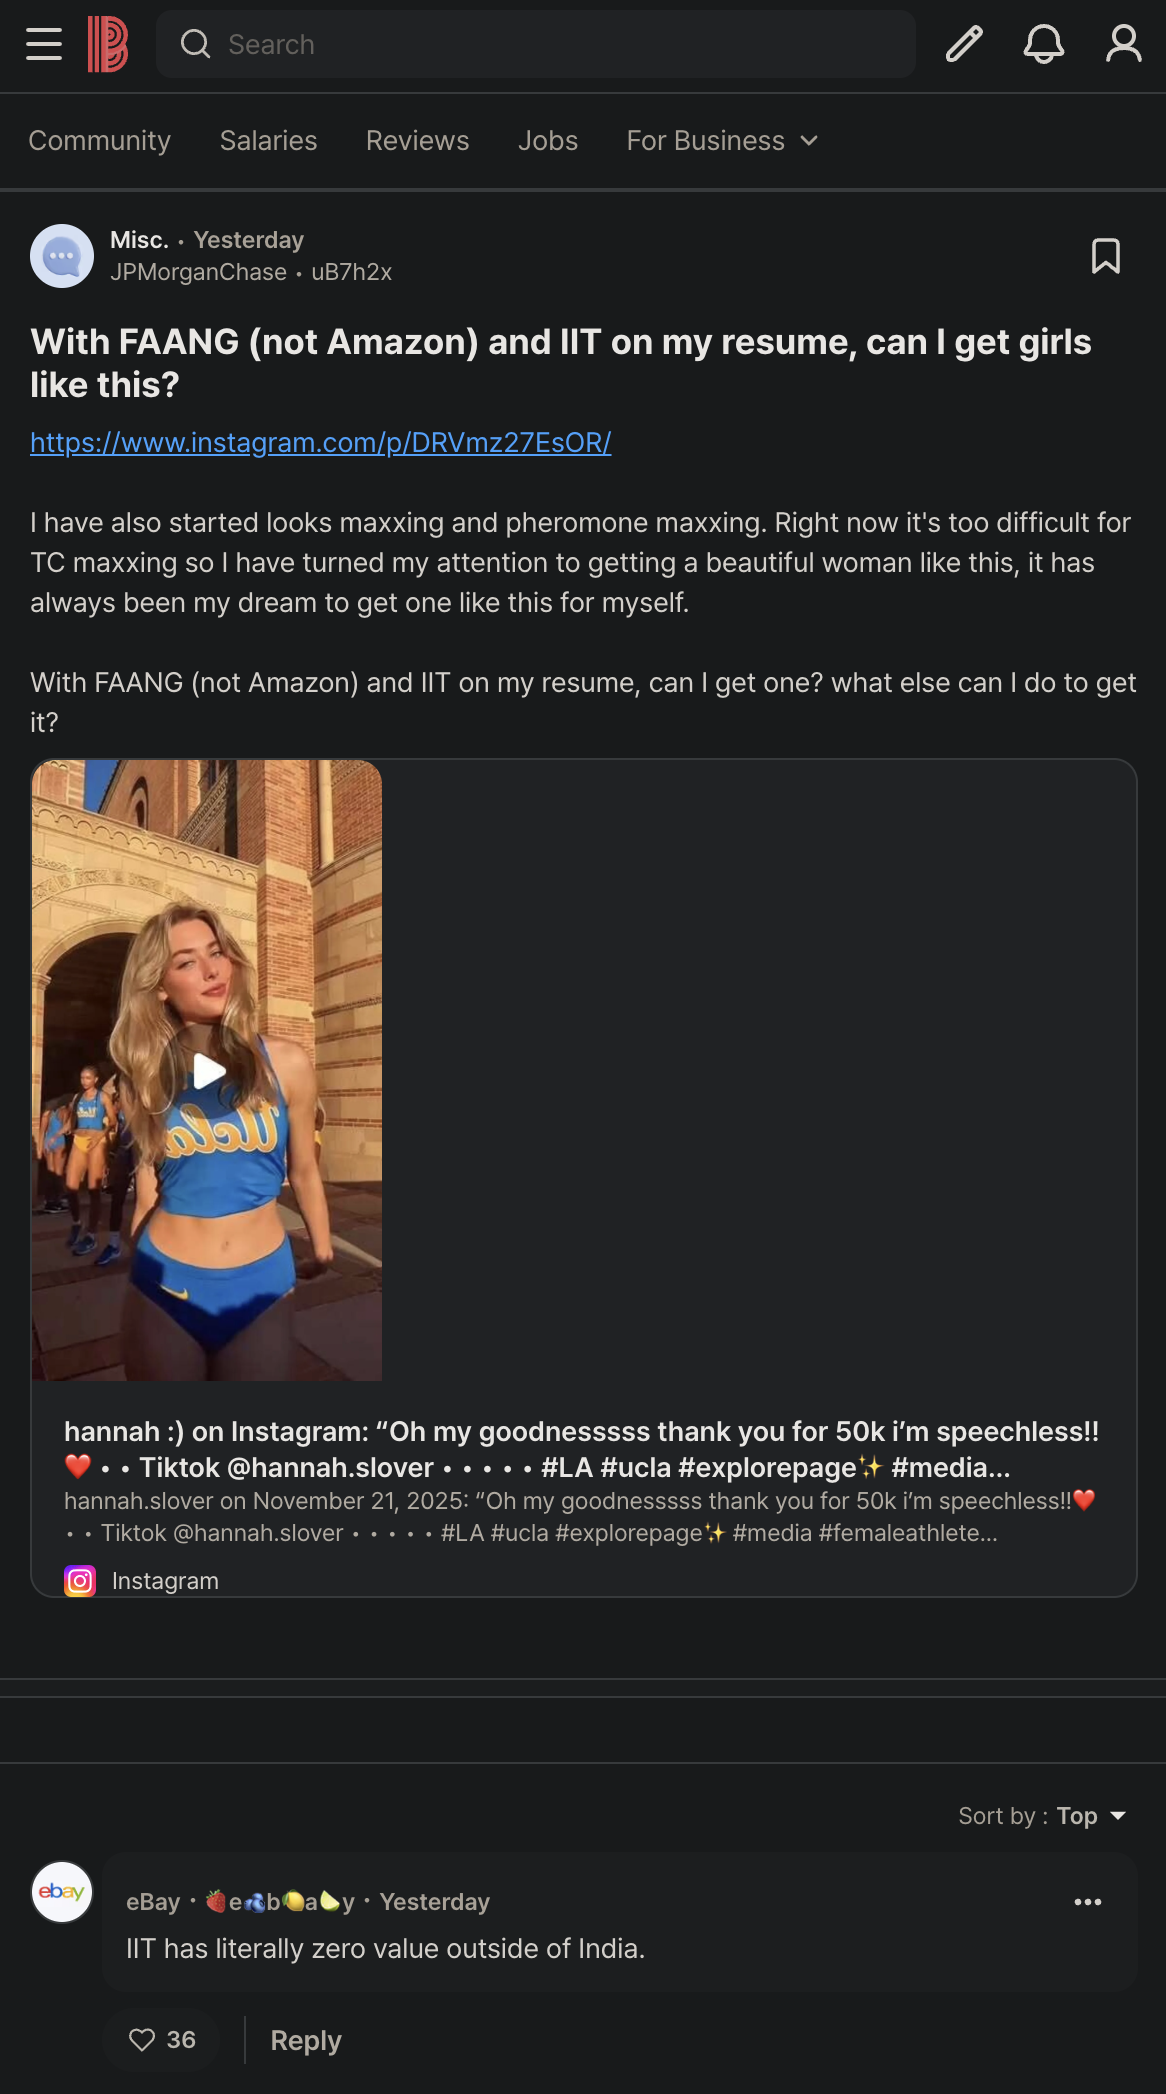Open the user profile icon
The image size is (1166, 2094).
(1124, 44)
